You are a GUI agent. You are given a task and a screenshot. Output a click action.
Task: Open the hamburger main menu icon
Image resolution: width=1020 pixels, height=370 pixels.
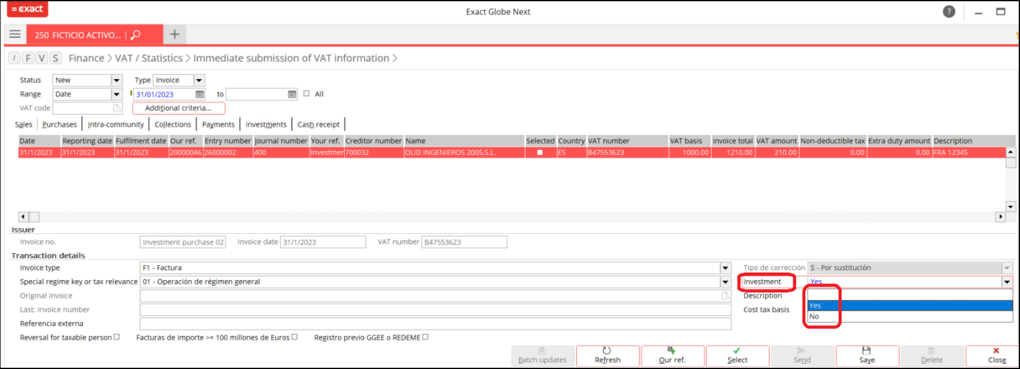pos(15,34)
